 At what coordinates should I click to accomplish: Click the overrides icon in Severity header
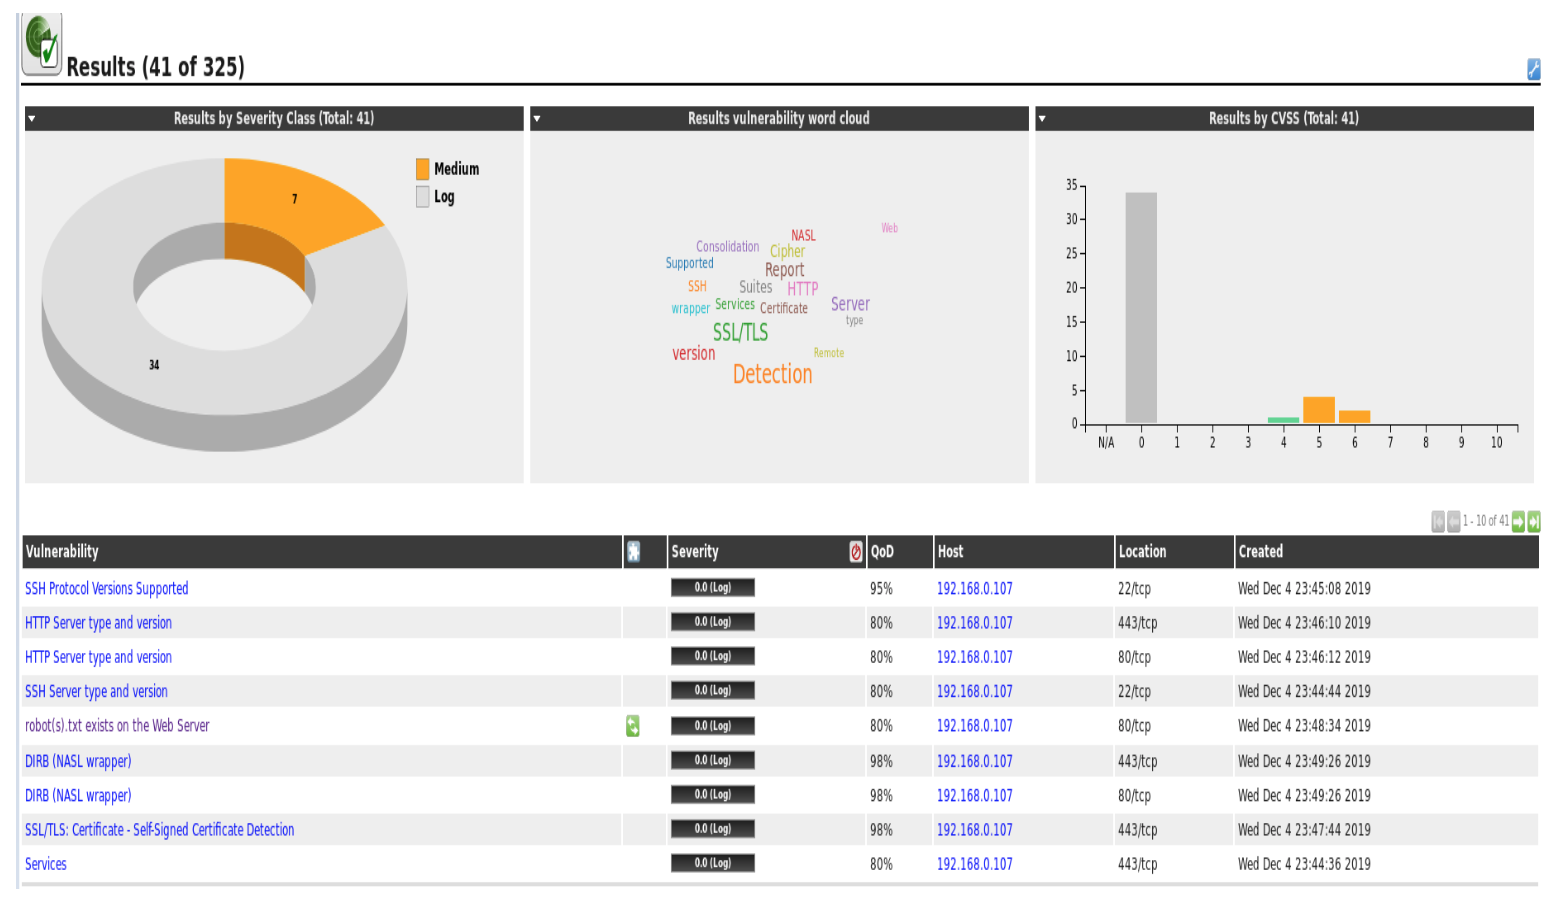[x=856, y=551]
